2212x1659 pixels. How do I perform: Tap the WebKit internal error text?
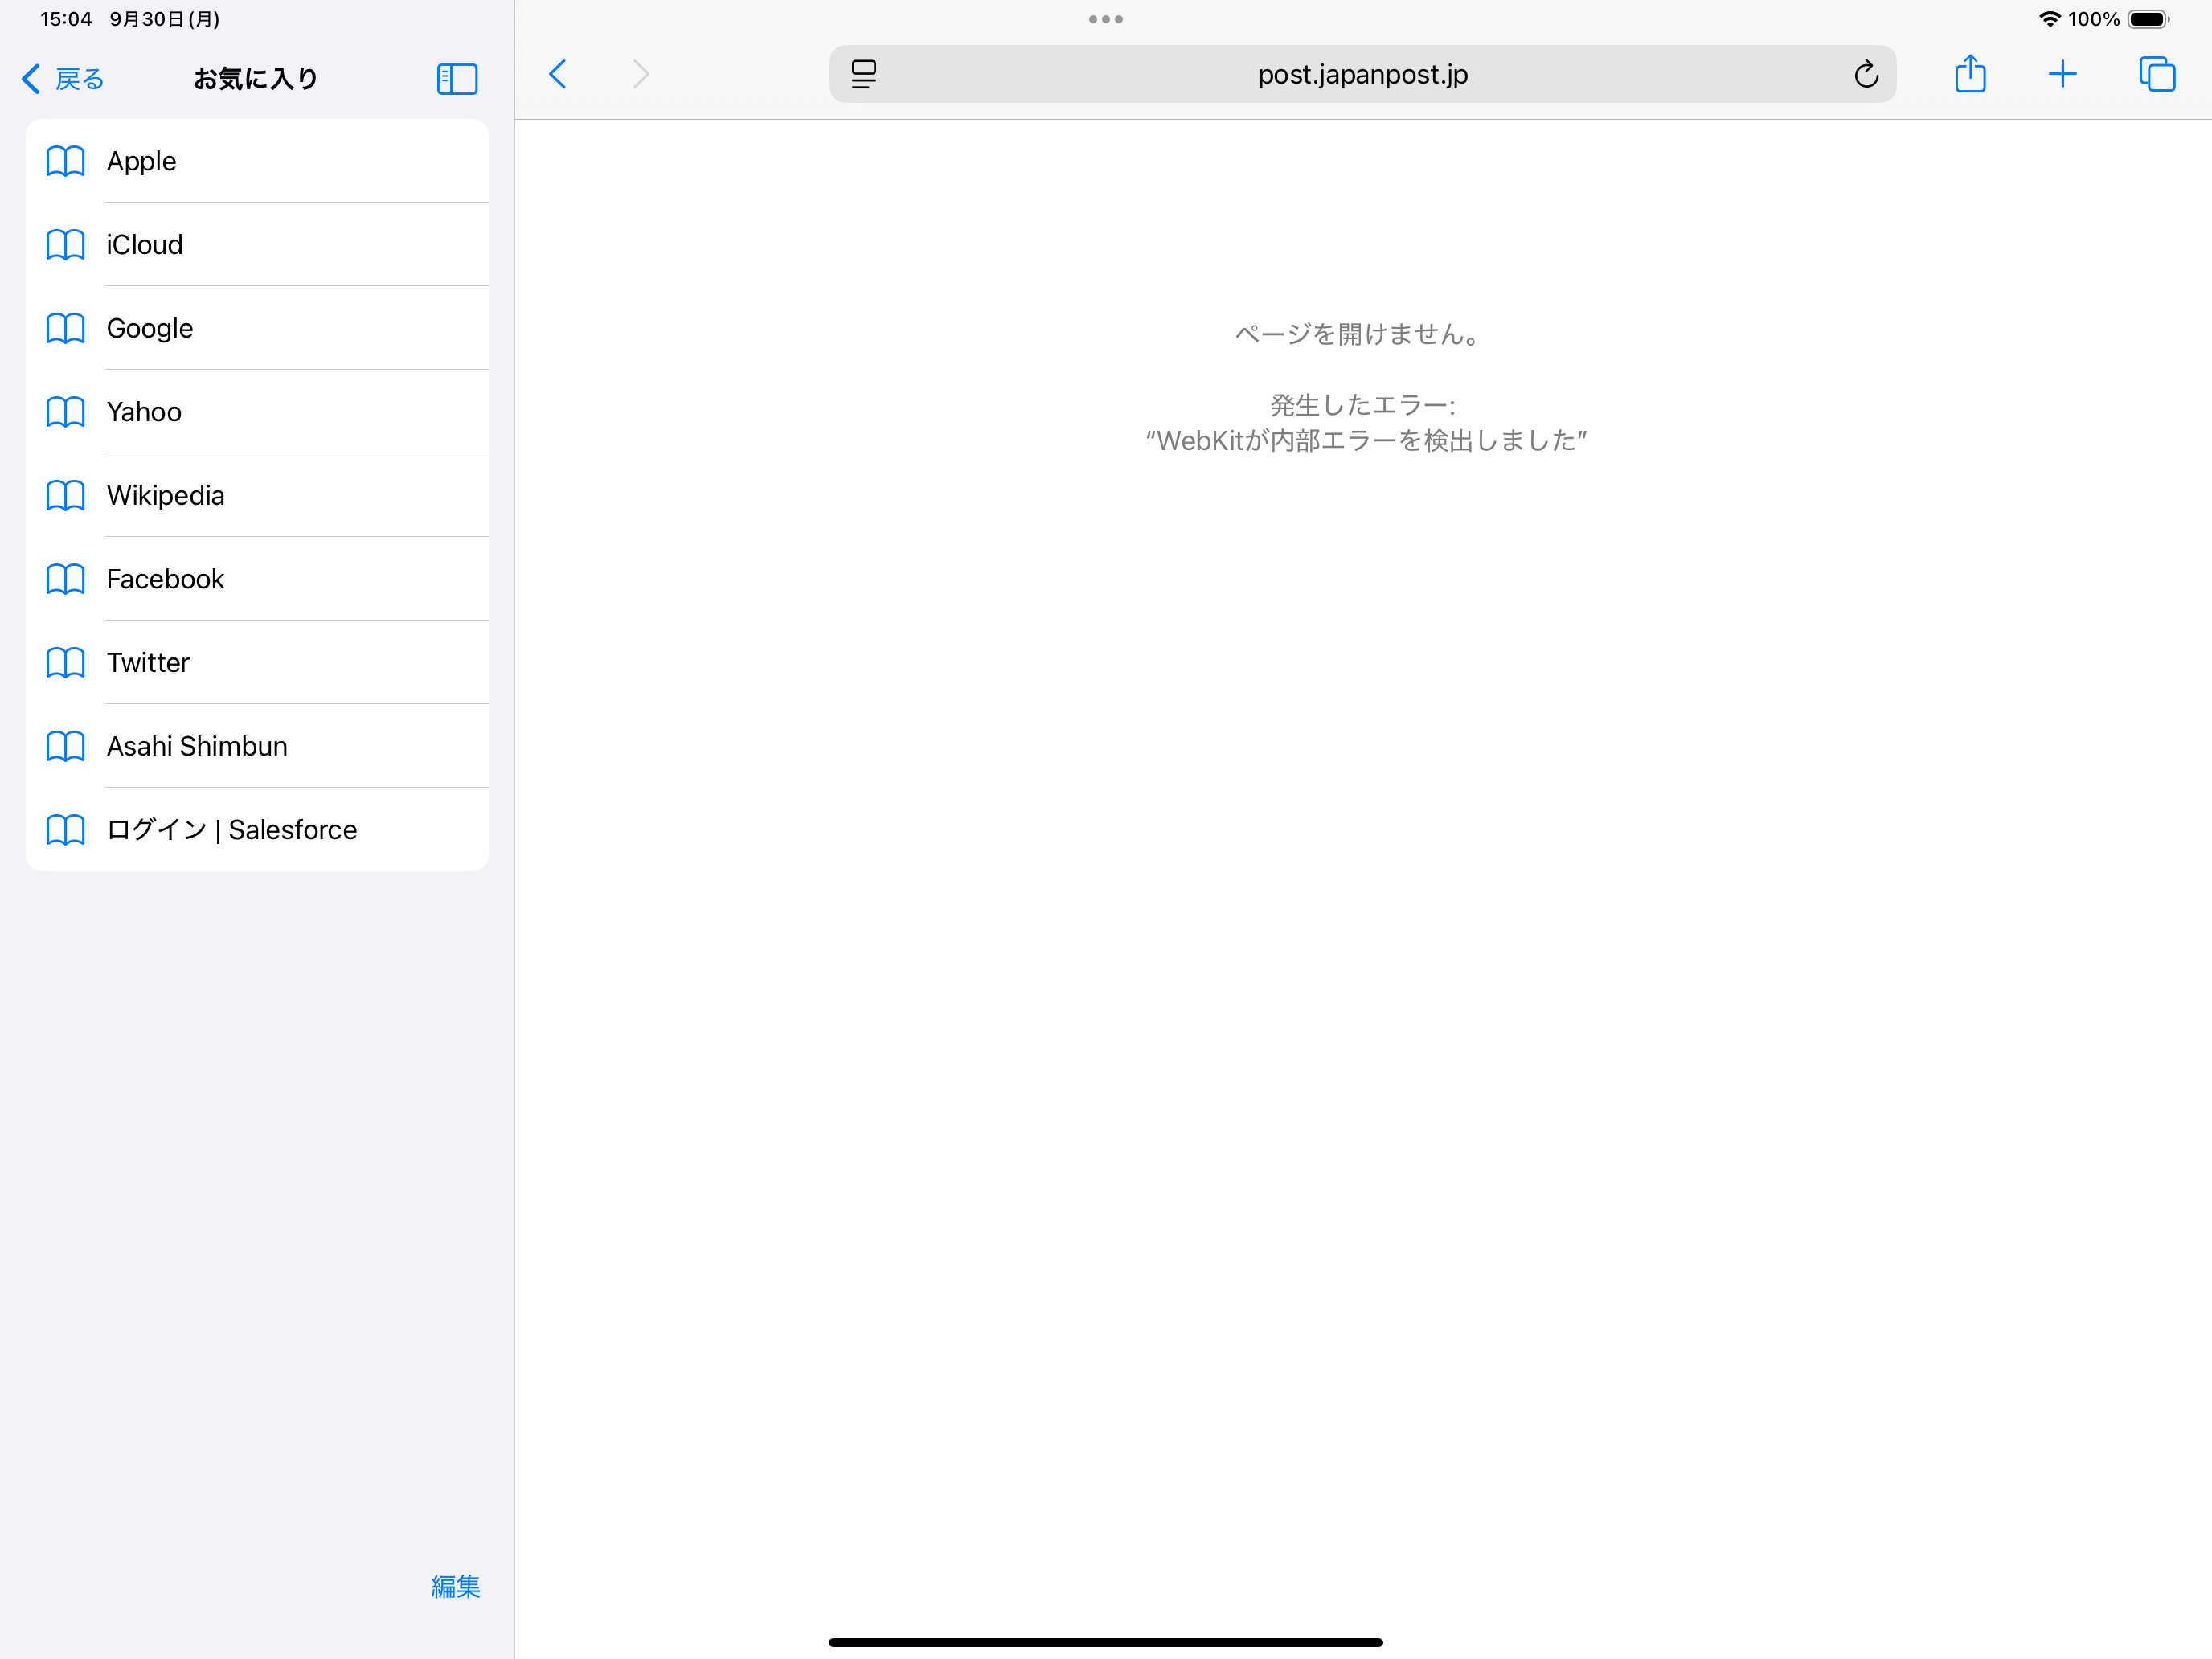coord(1366,441)
